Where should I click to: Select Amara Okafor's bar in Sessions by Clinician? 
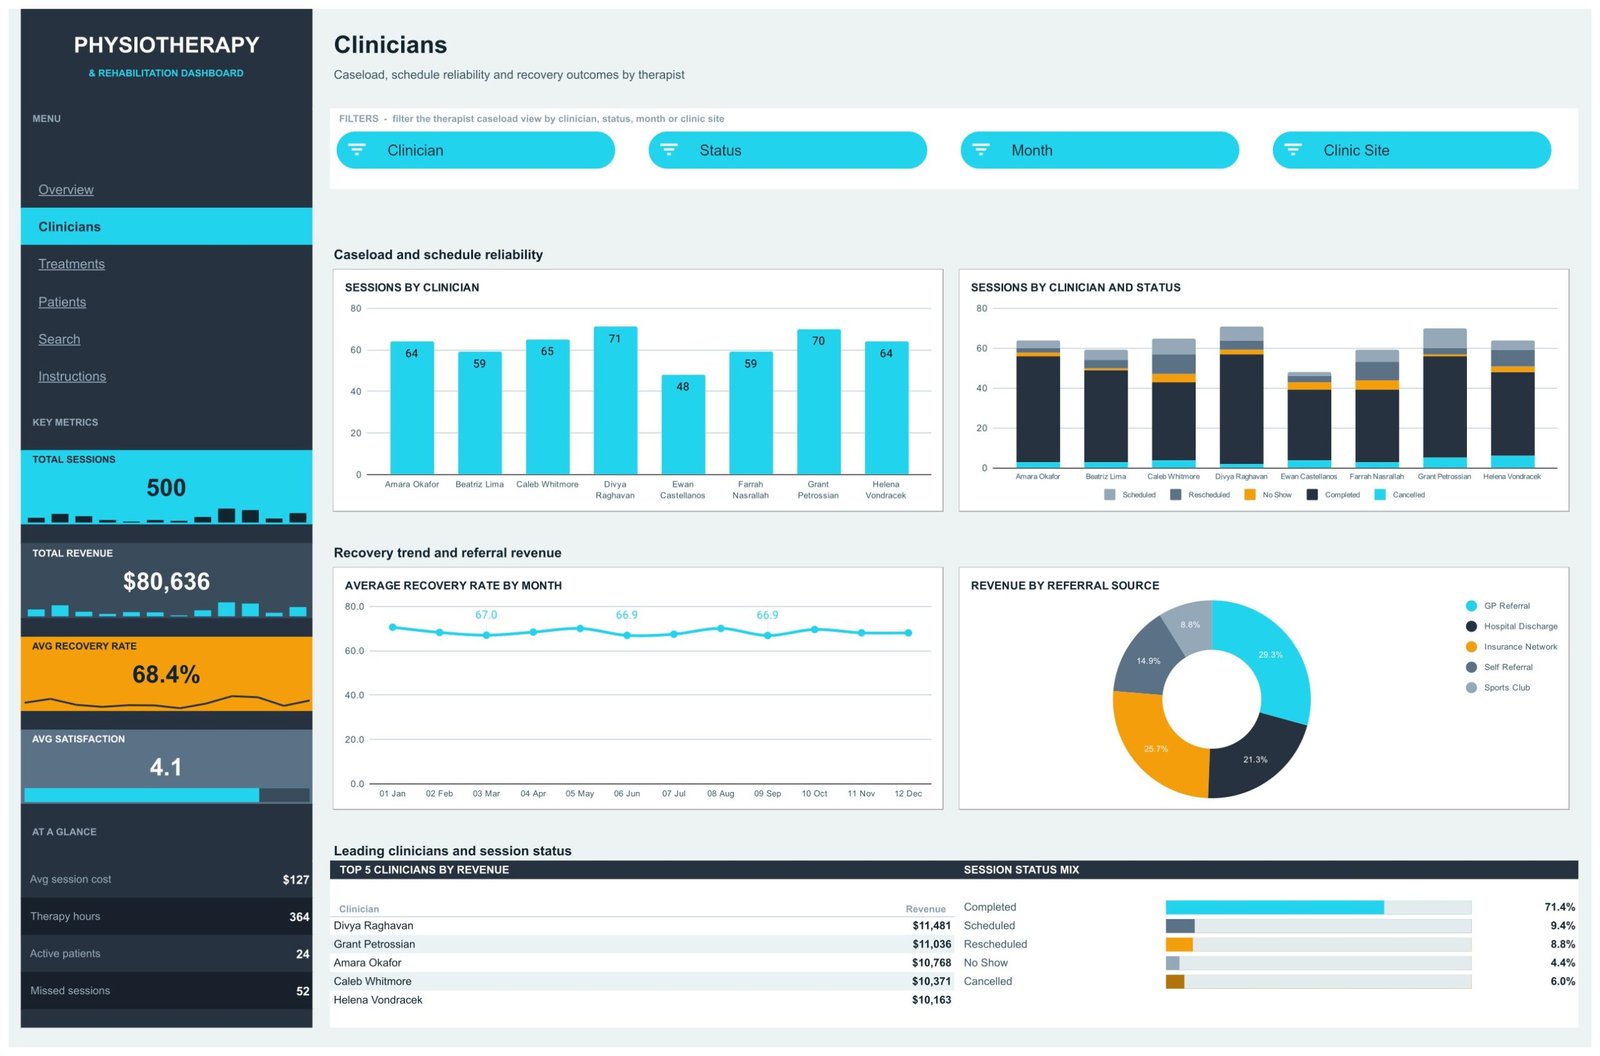[412, 408]
